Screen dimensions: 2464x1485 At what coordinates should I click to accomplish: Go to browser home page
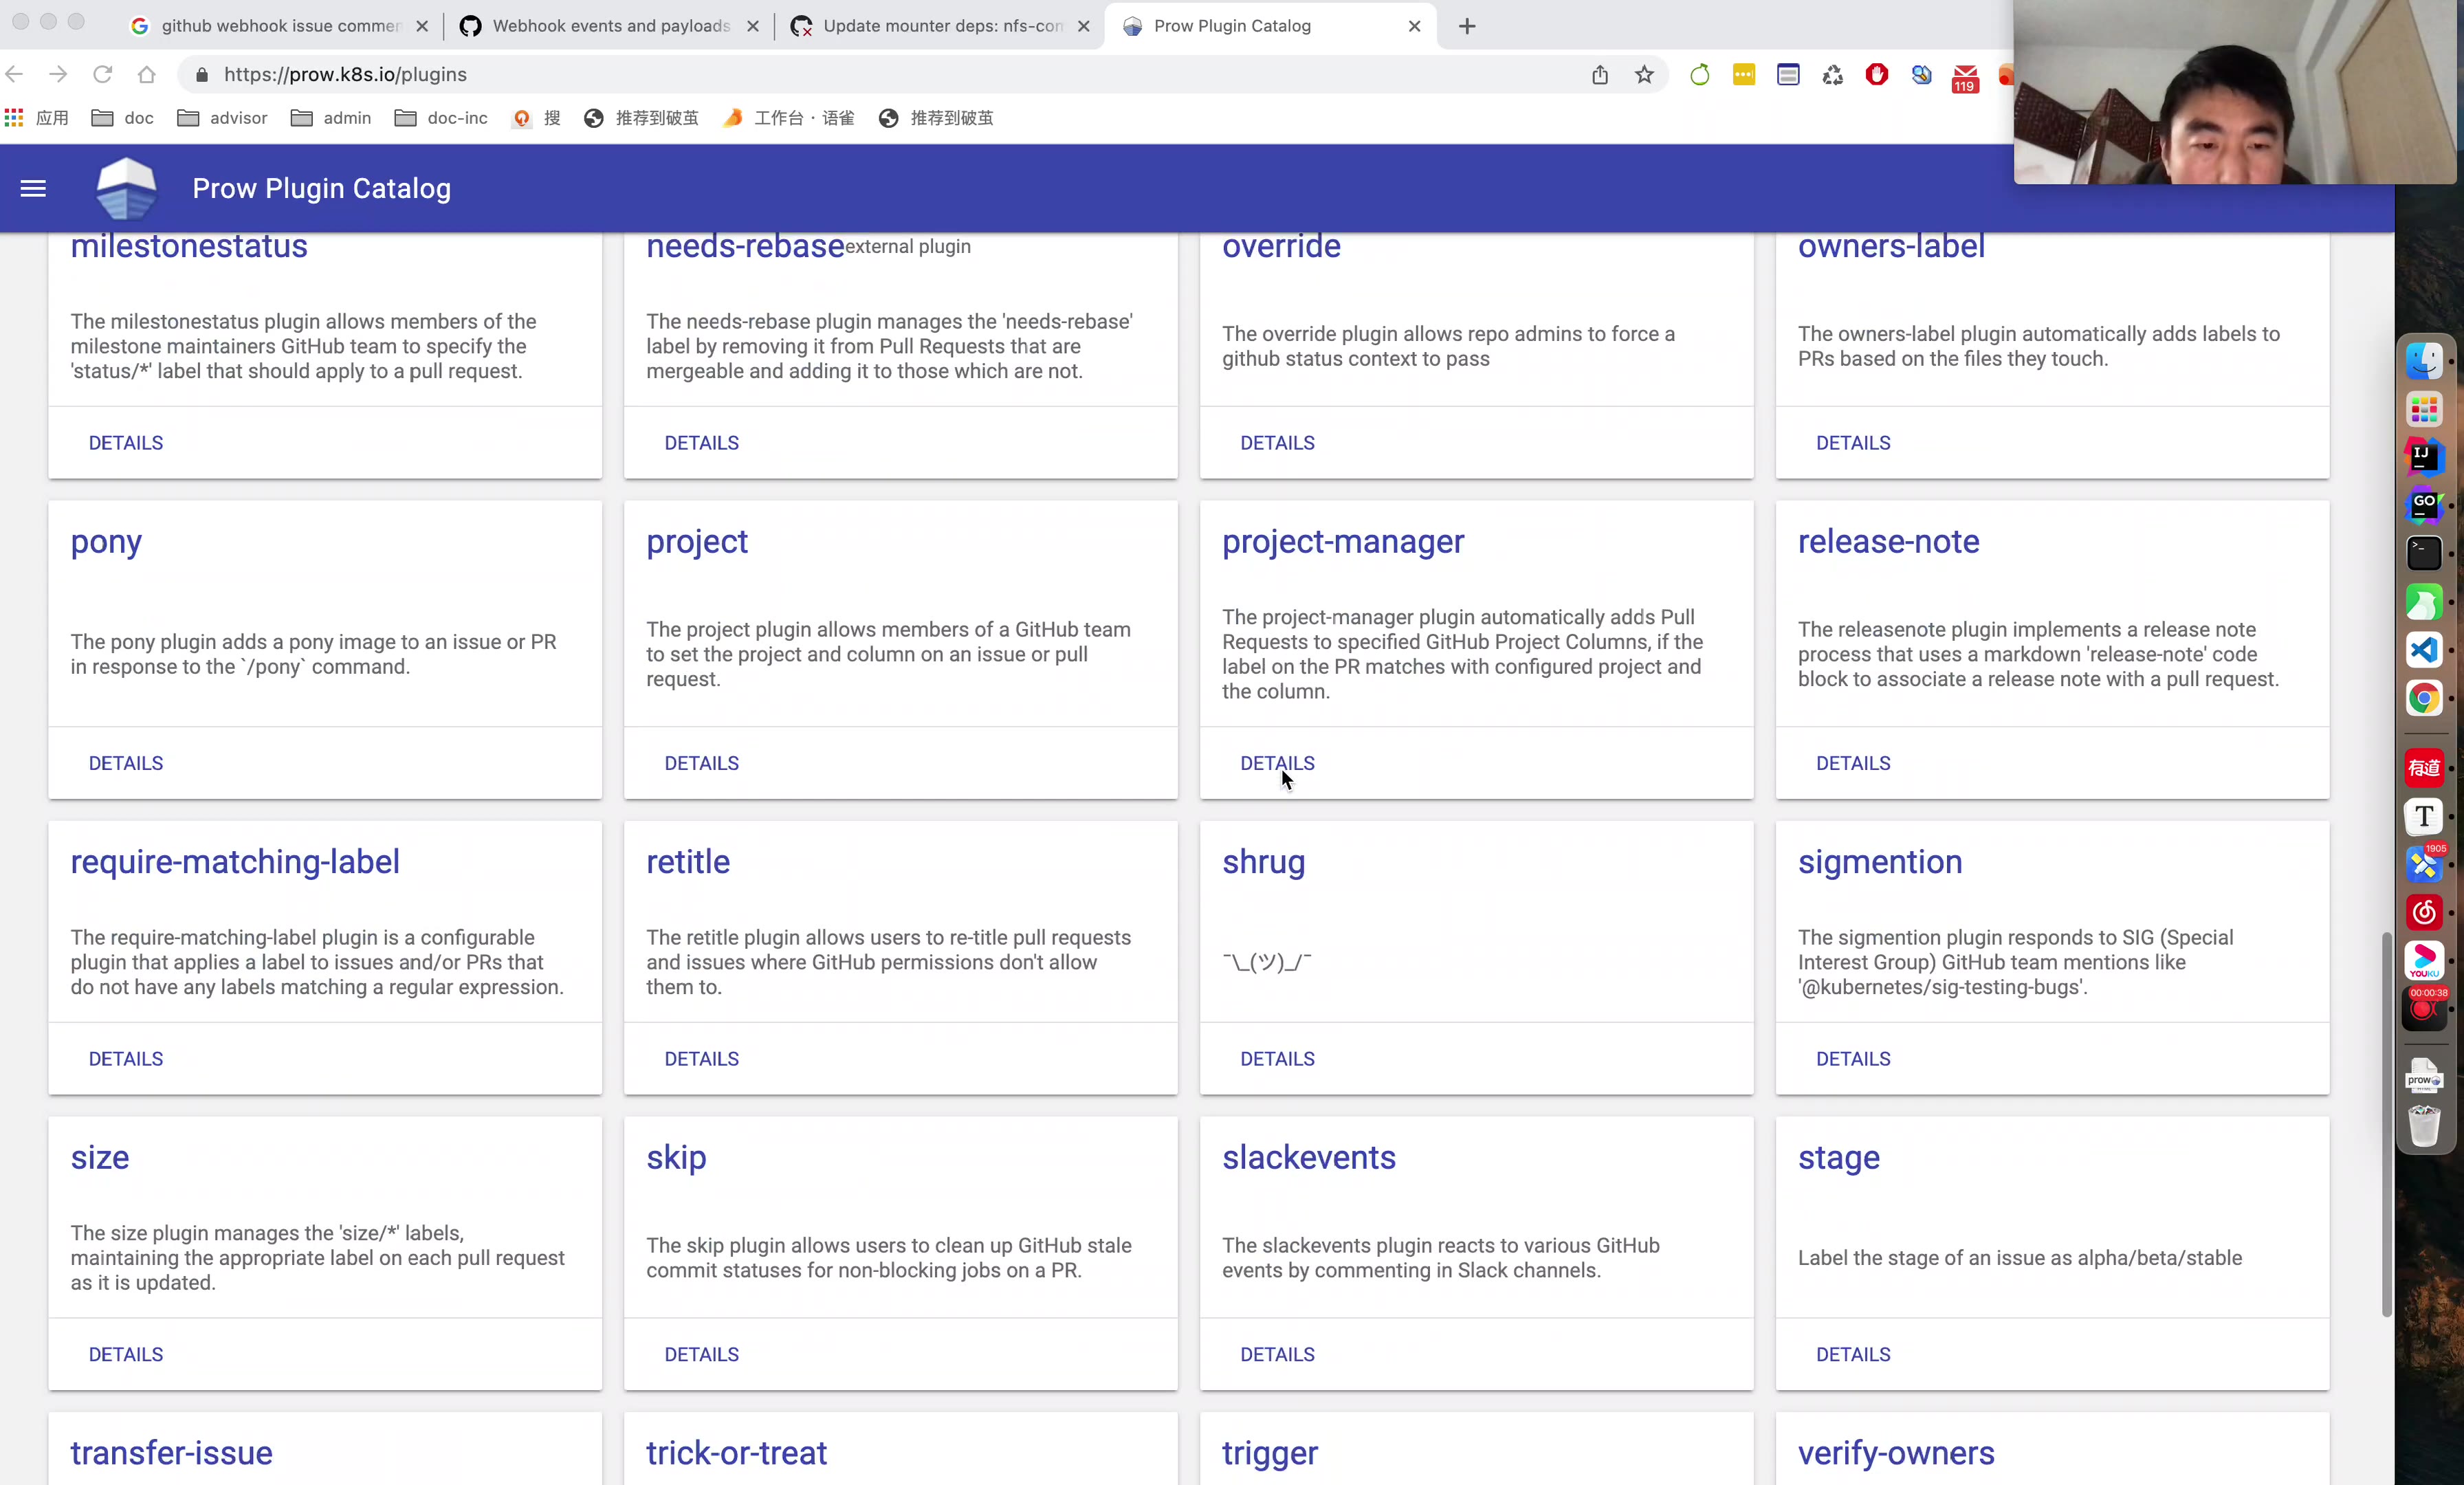(x=147, y=75)
